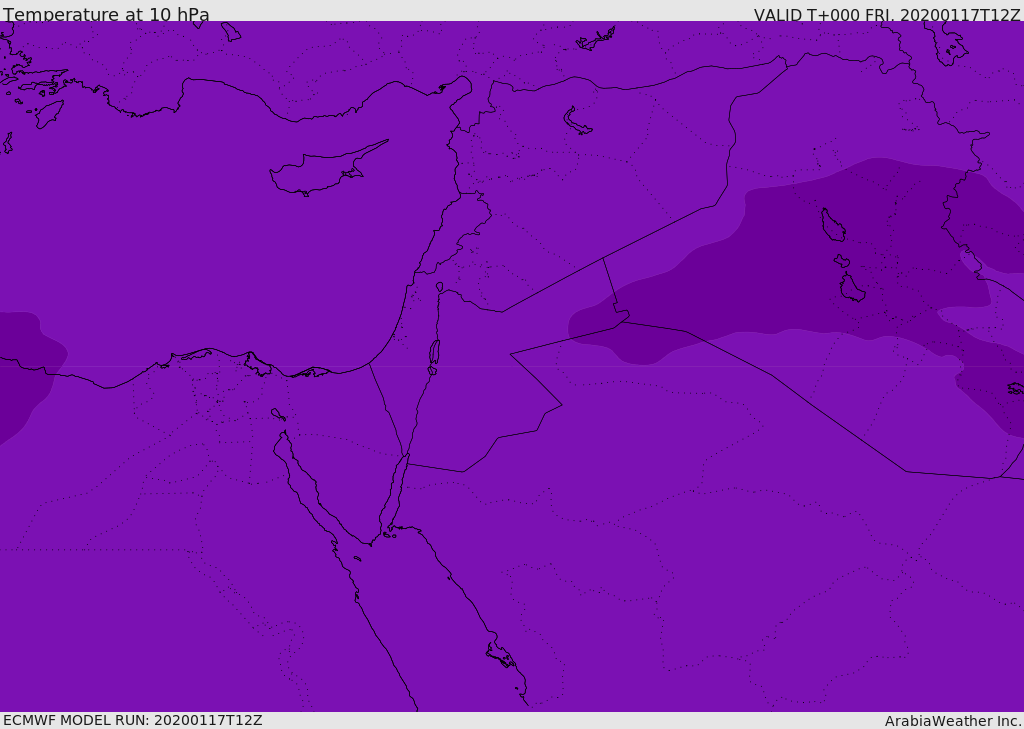
Task: Click the ArabiaWeather Inc. credit label
Action: click(x=952, y=721)
